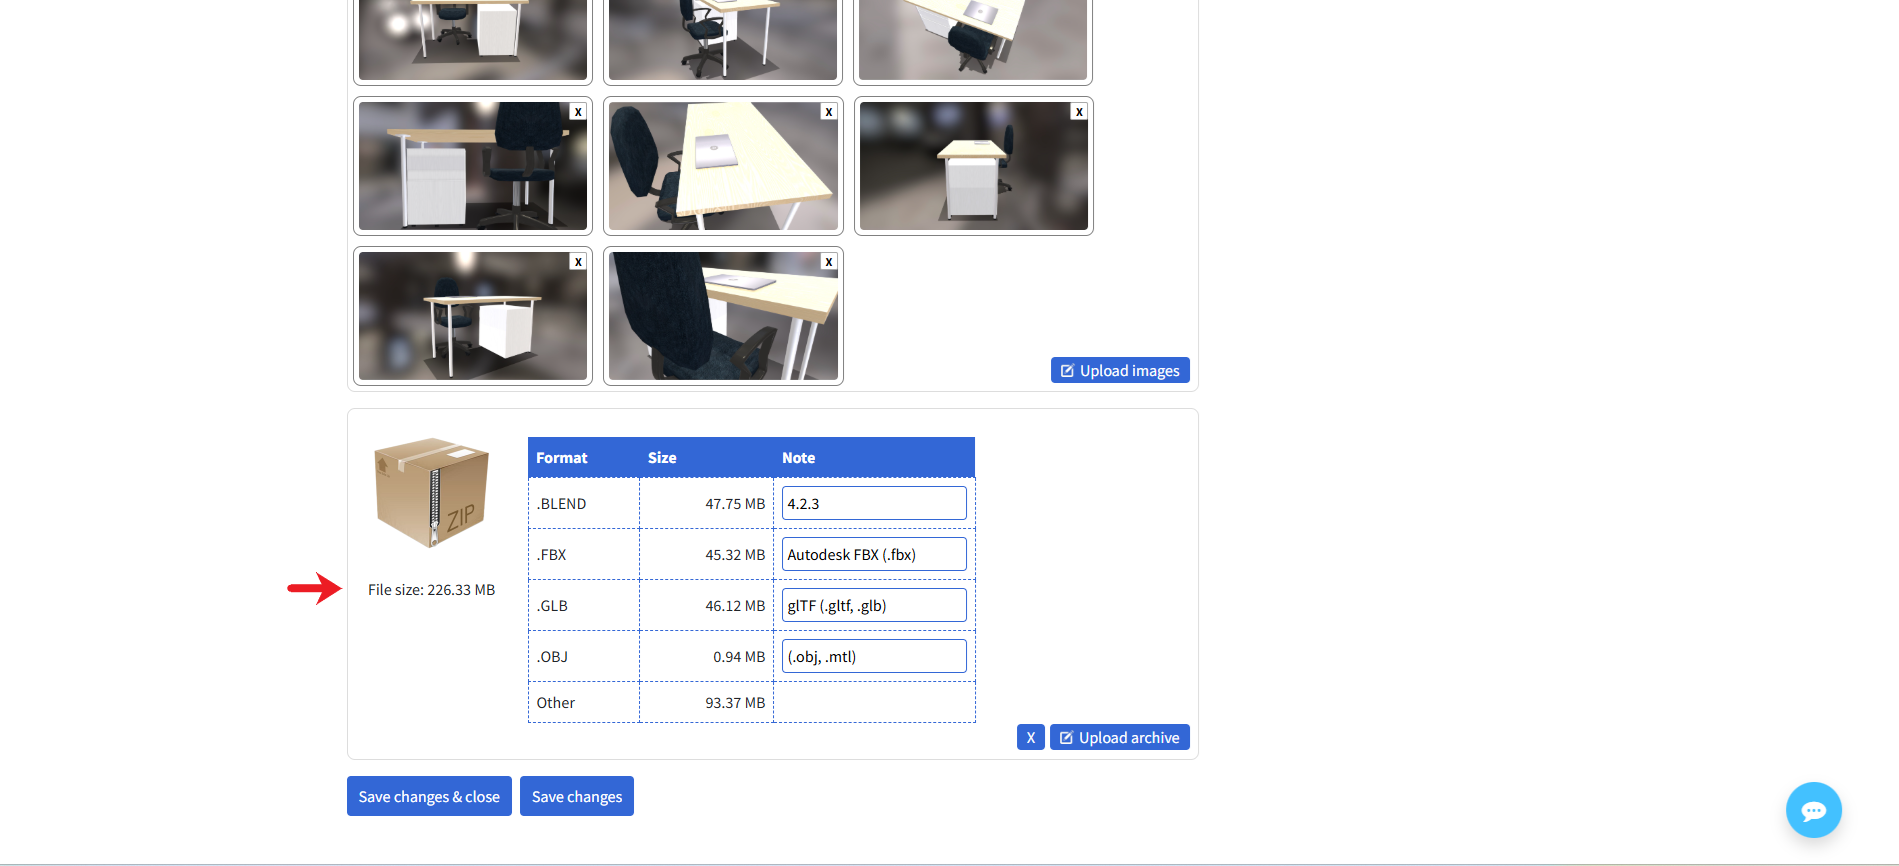Image resolution: width=1899 pixels, height=866 pixels.
Task: Click the Save changes button
Action: click(x=577, y=796)
